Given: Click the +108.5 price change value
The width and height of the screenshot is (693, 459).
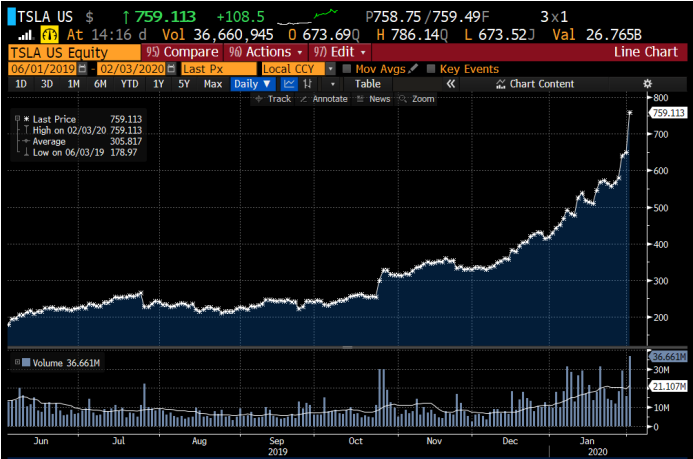Looking at the screenshot, I should pos(240,17).
